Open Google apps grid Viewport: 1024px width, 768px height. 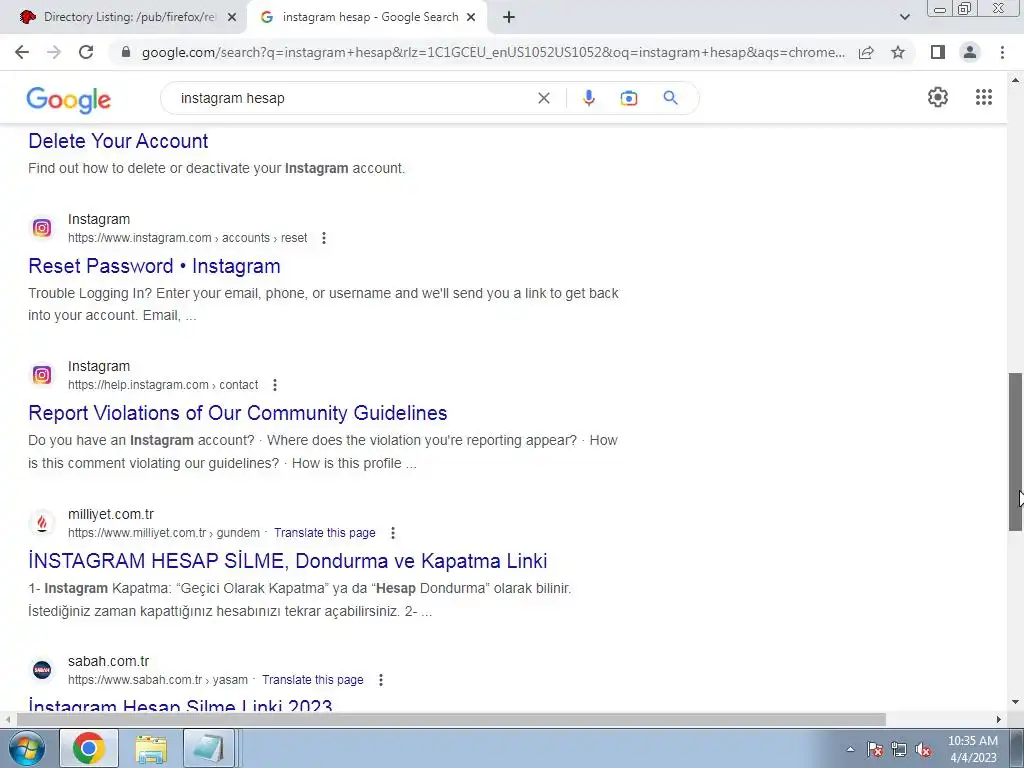984,97
